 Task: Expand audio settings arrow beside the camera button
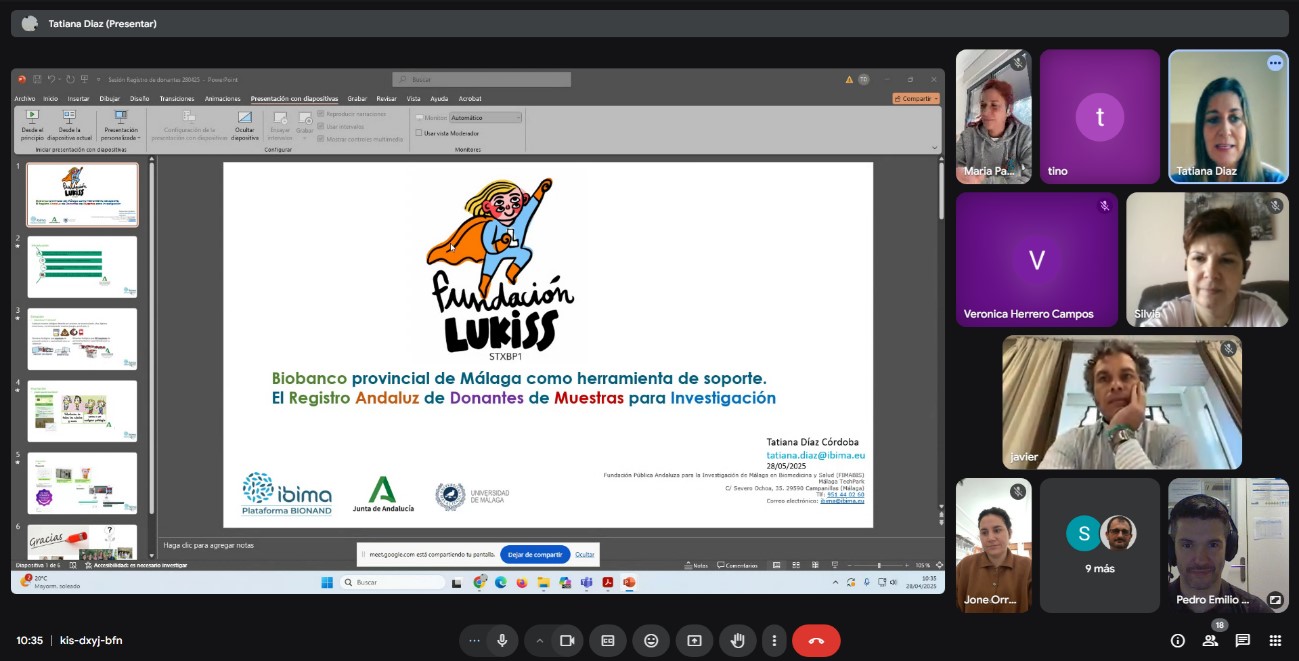pyautogui.click(x=540, y=640)
